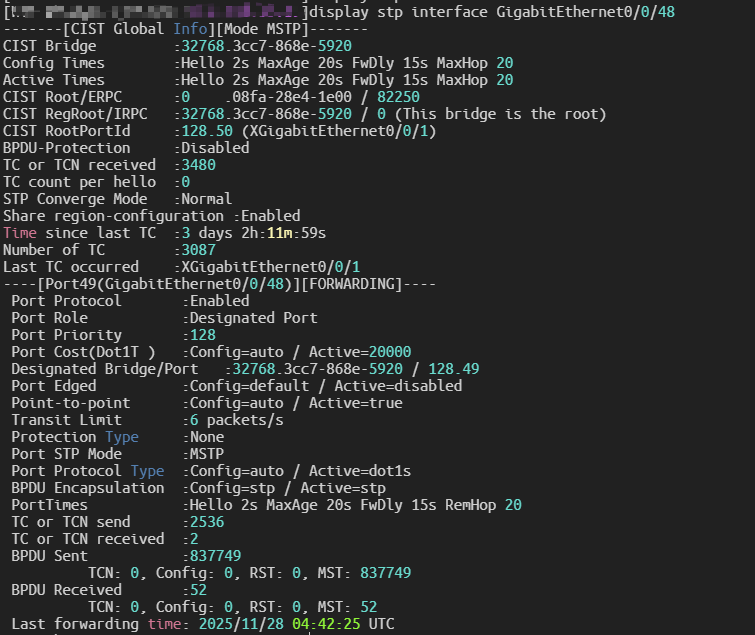Screen dimensions: 755x635
Task: Click the BPDU-Protection Disabled value
Action: pyautogui.click(x=213, y=148)
